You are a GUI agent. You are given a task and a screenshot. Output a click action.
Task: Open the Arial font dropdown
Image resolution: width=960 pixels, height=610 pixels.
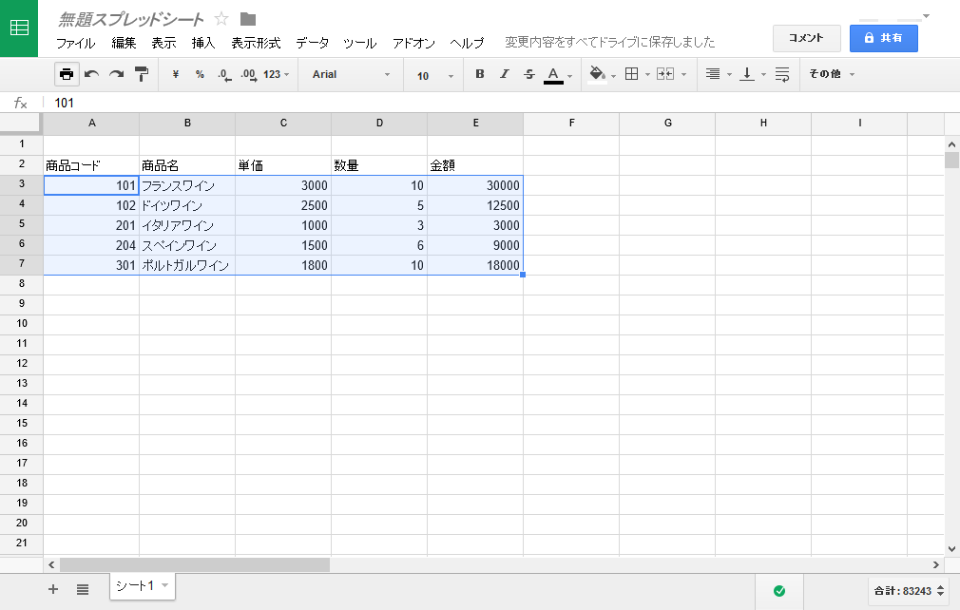coord(350,75)
